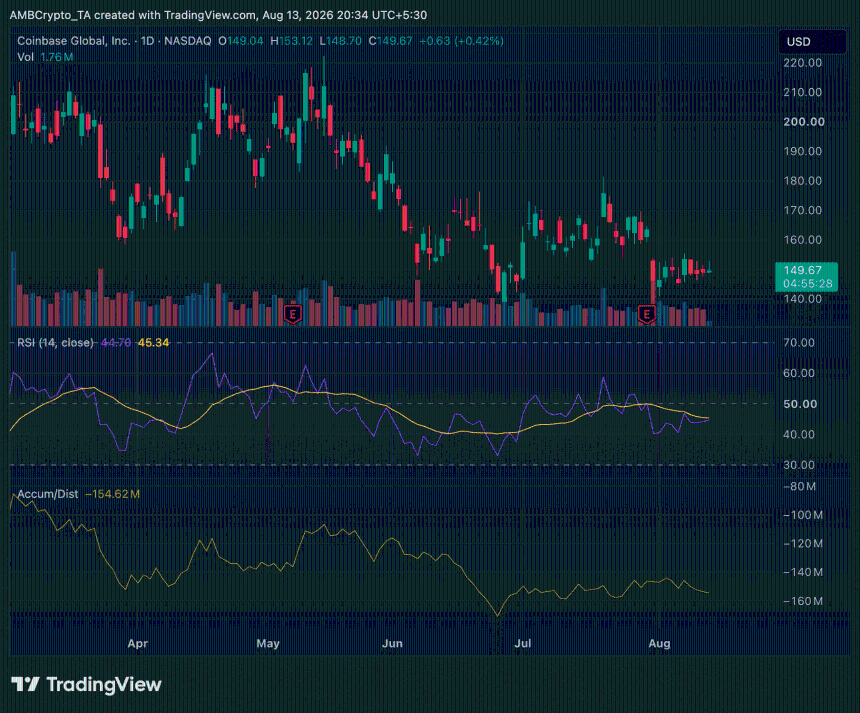Click the 180.00 price axis label
The image size is (860, 713).
(x=802, y=180)
